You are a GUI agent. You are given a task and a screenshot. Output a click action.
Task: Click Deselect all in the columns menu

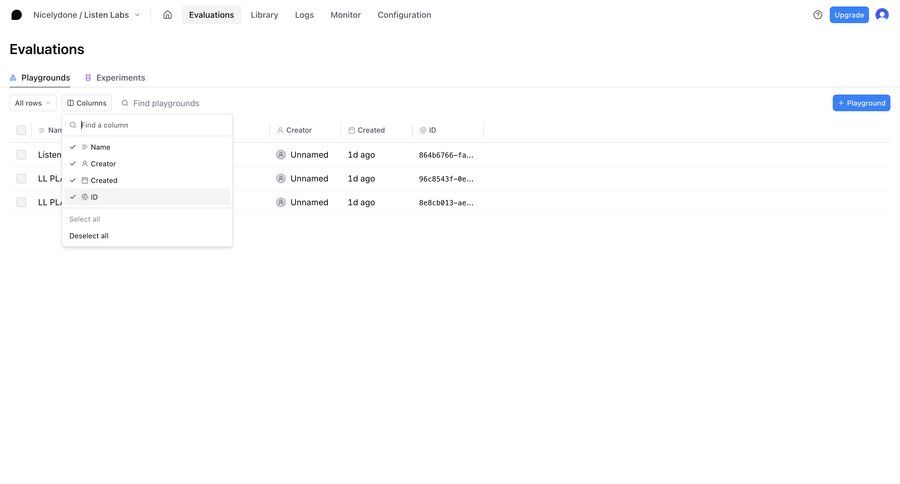point(89,236)
